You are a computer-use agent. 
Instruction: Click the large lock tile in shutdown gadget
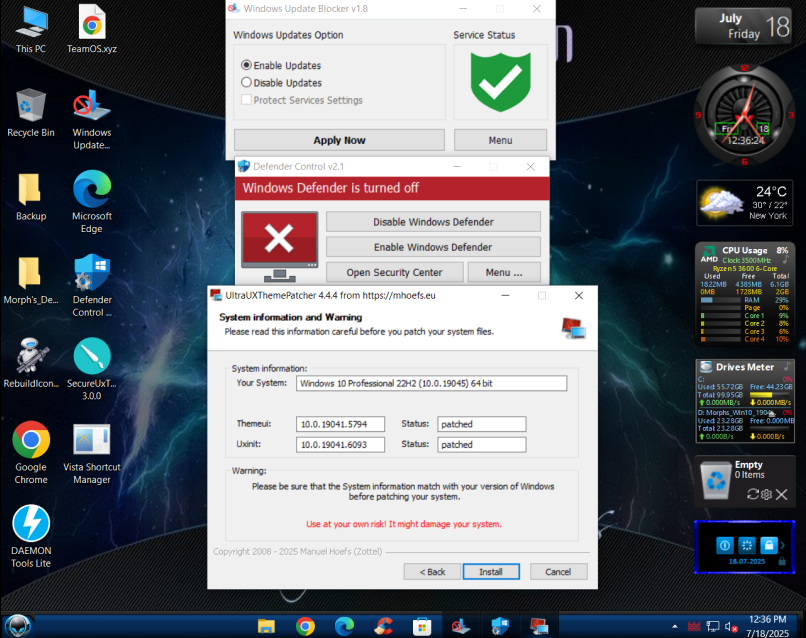[769, 545]
